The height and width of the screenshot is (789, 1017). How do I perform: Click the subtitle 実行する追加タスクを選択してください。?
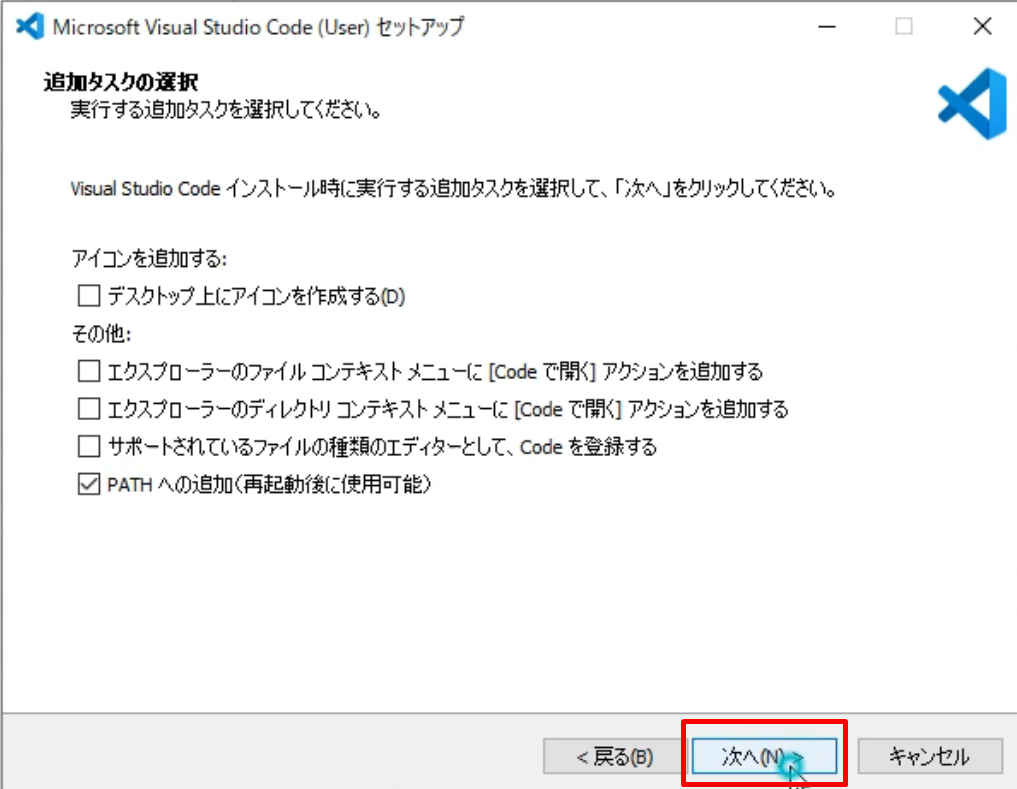pyautogui.click(x=226, y=110)
